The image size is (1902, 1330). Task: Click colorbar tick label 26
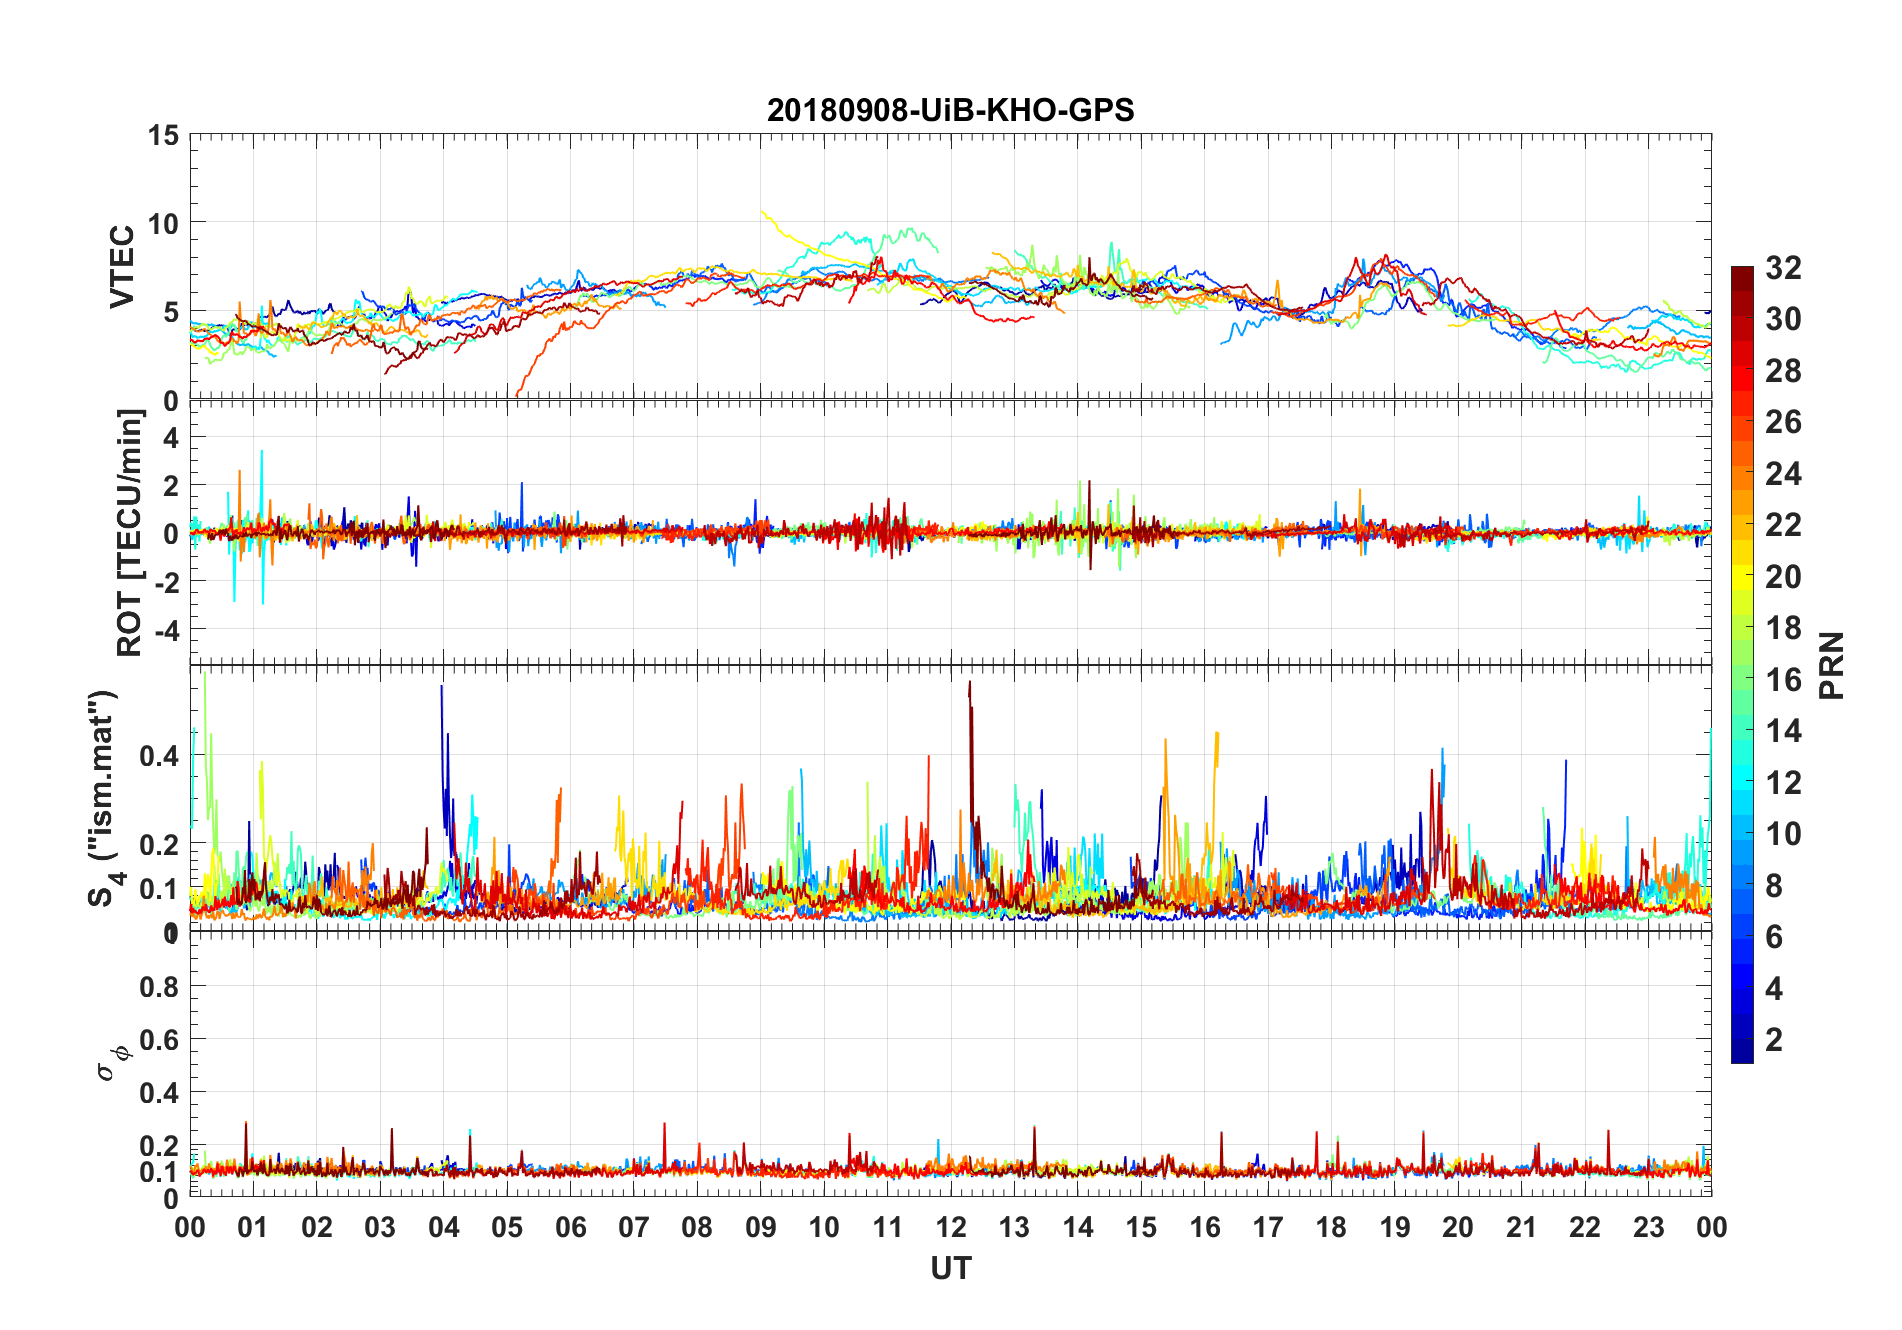pos(1783,422)
